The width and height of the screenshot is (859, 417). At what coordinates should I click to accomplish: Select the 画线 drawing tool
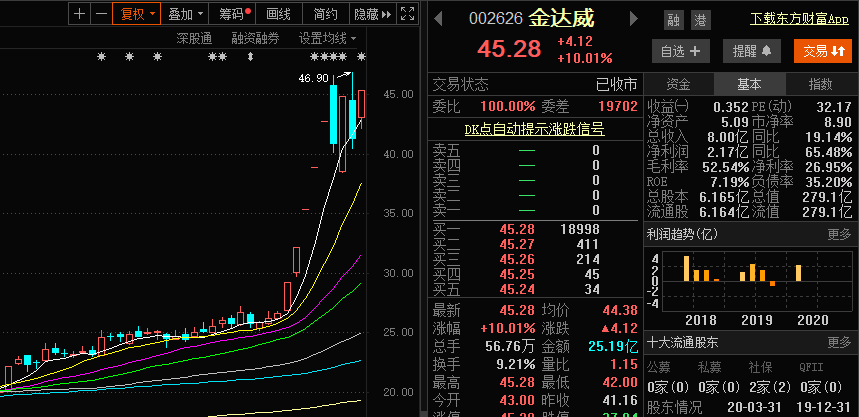tap(278, 14)
